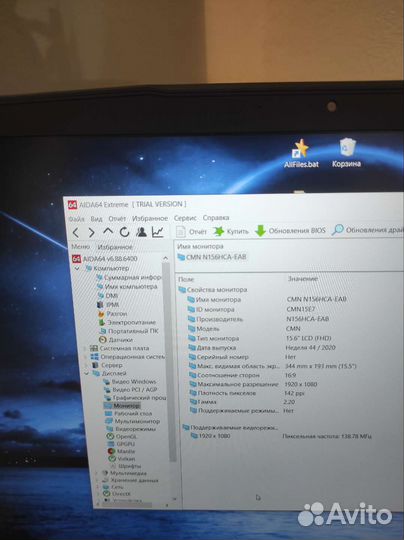Select Графический процессор tree item

[x=135, y=398]
